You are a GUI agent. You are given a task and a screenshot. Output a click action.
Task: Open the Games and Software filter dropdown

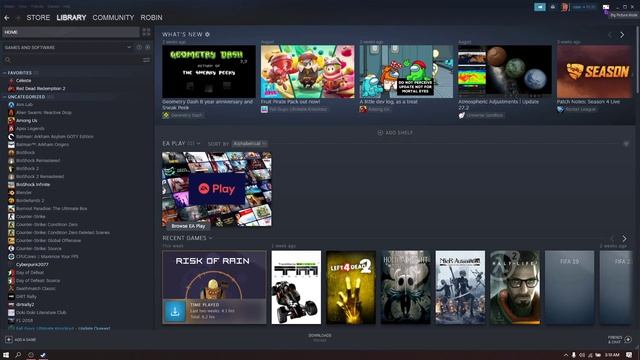[x=68, y=47]
